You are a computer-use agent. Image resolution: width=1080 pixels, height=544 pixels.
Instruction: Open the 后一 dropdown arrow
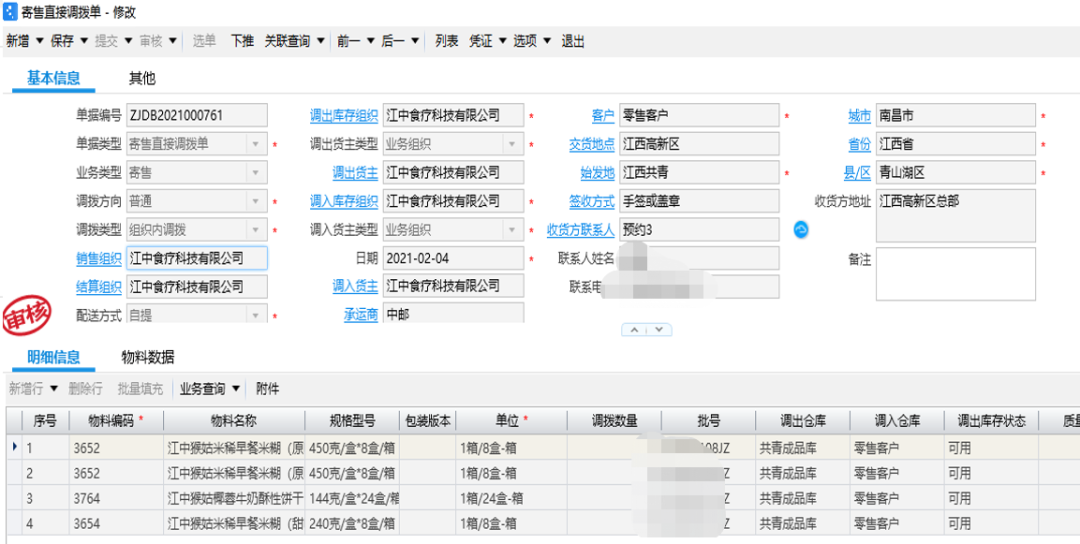(x=415, y=41)
